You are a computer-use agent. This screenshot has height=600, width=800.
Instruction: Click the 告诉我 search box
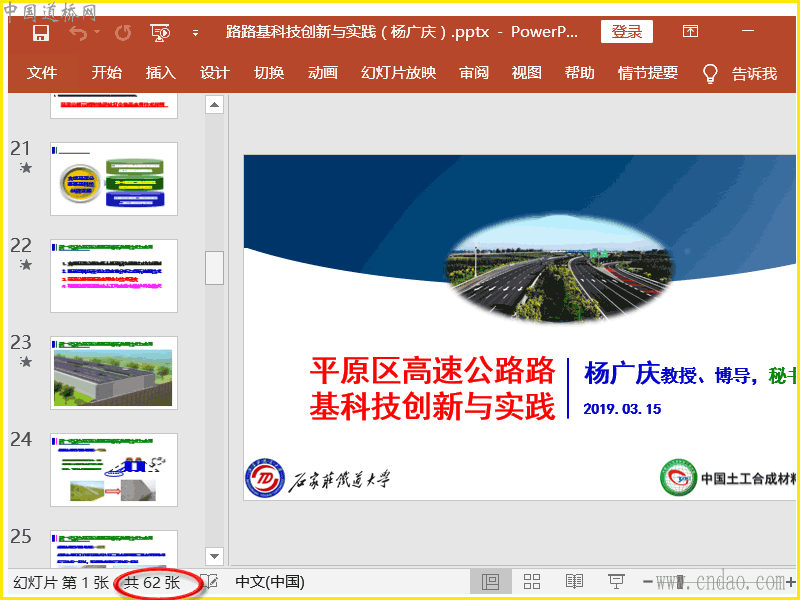click(754, 74)
